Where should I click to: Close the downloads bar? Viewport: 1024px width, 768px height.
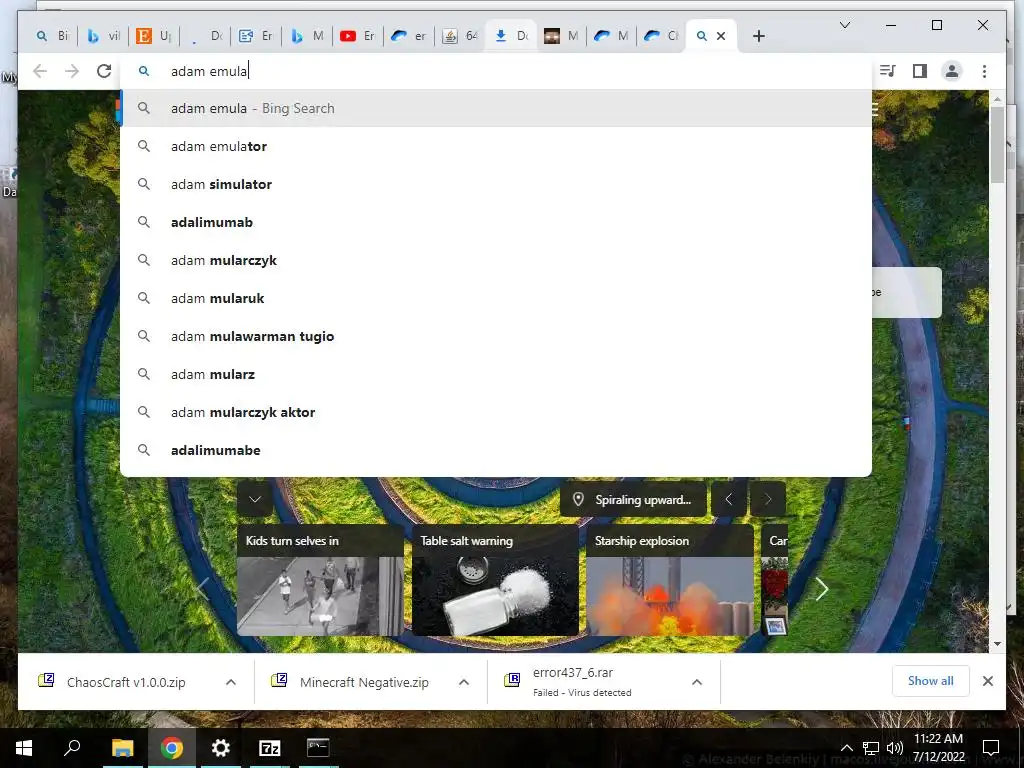[987, 681]
